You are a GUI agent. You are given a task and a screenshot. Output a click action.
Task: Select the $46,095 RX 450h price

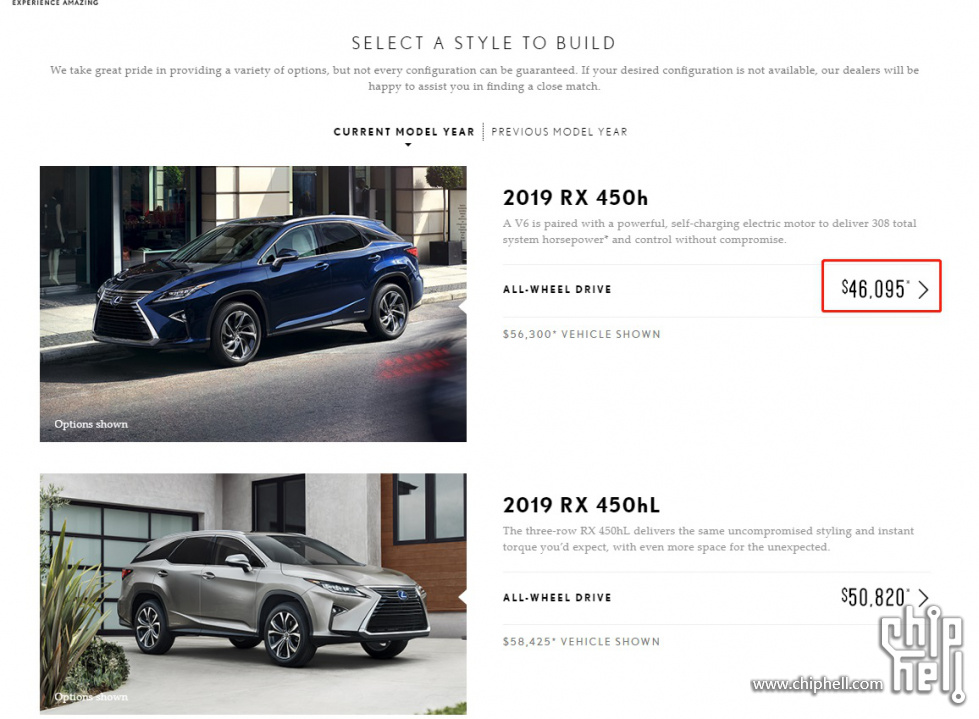coord(875,288)
